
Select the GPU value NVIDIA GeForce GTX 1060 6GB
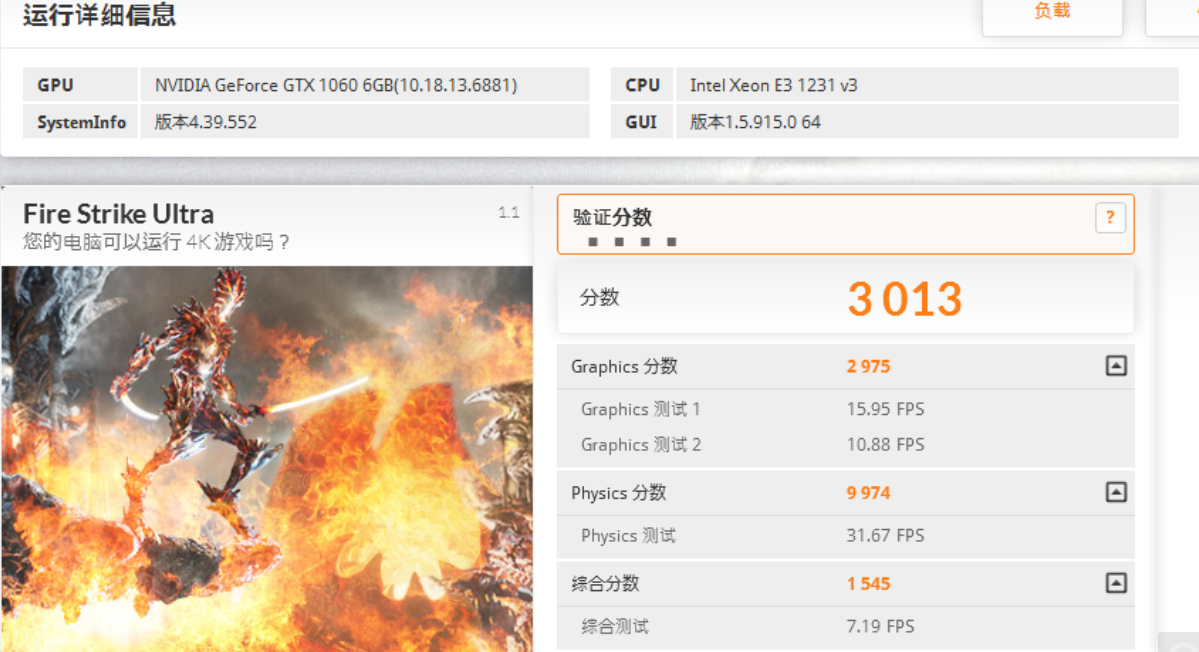tap(336, 85)
